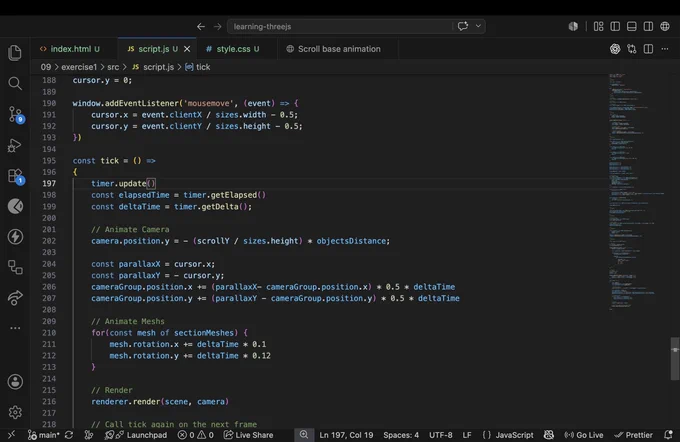Open Source Control view with 9 badge
Image resolution: width=680 pixels, height=442 pixels.
click(16, 115)
